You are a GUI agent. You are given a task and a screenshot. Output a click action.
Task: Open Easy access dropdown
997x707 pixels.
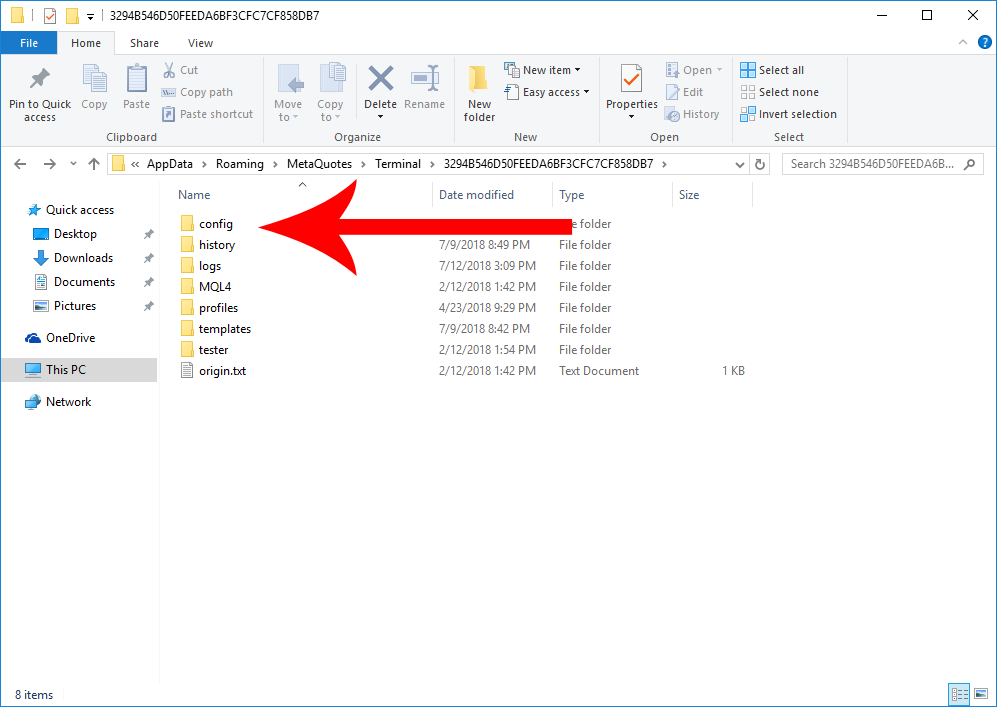pyautogui.click(x=547, y=92)
